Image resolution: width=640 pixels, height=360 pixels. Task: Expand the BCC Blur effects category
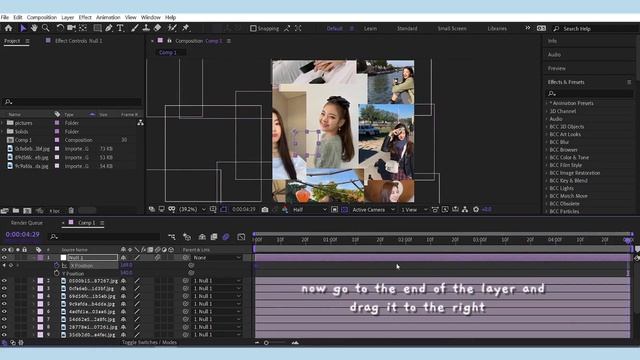547,142
